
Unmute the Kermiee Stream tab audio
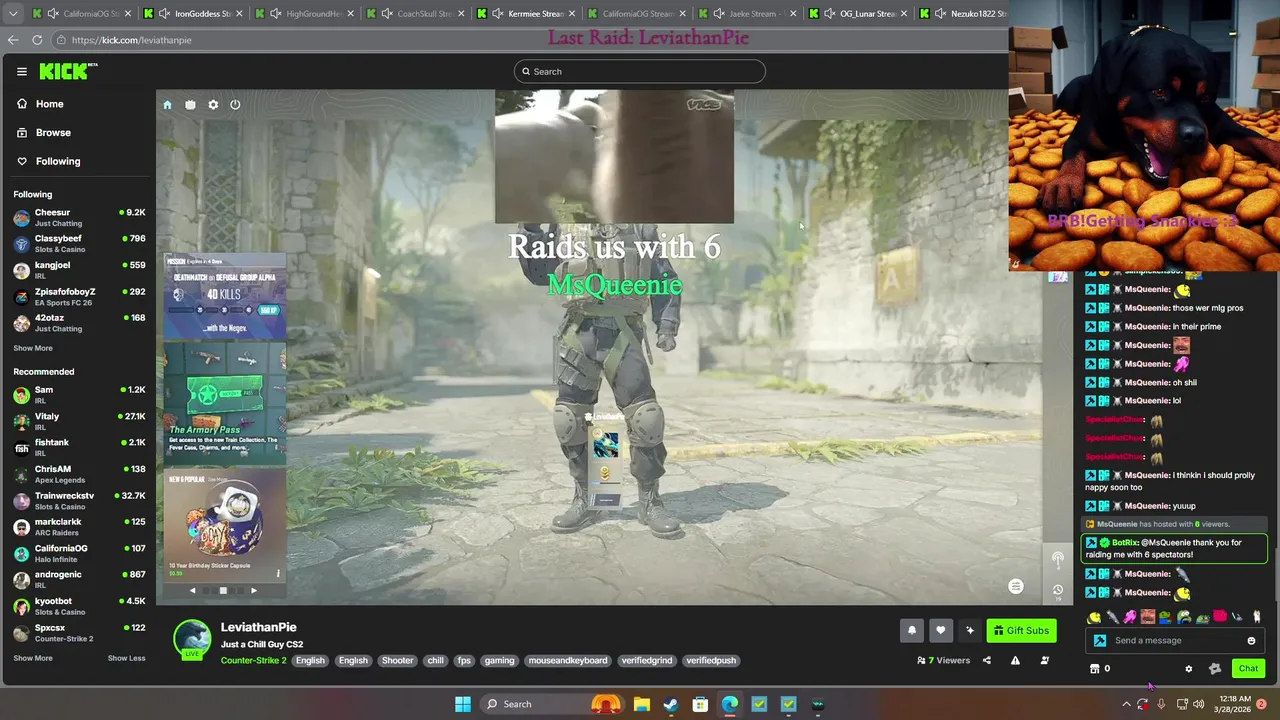498,14
